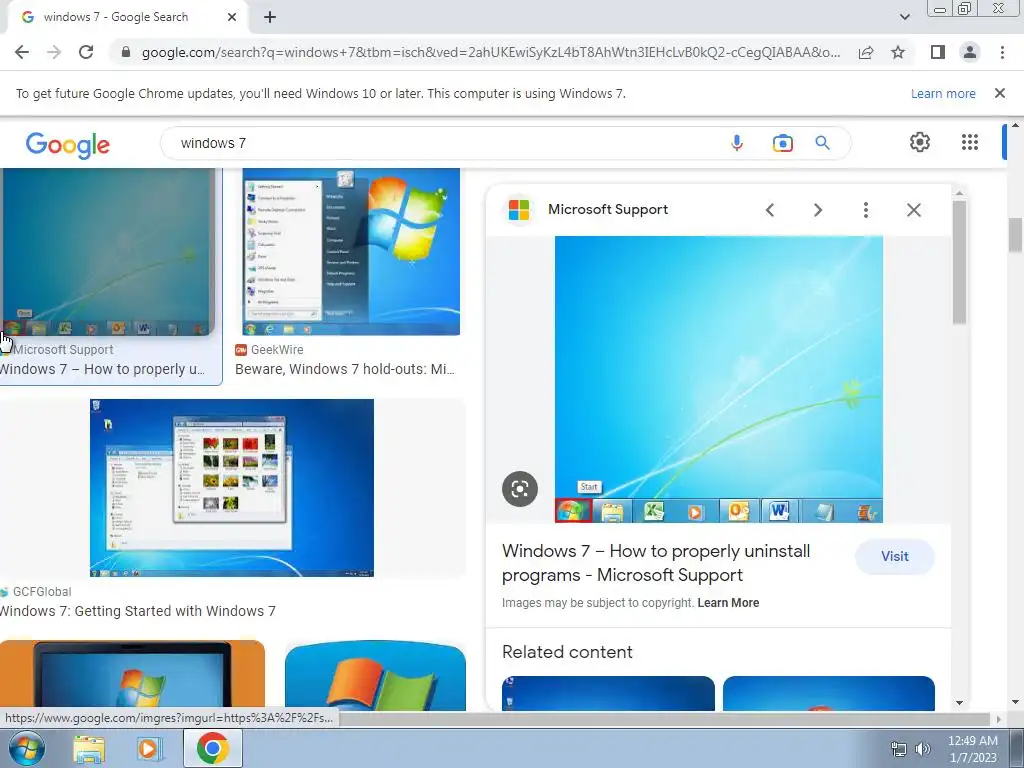Open the blue Windows flag logo image
This screenshot has height=768, width=1024.
376,675
